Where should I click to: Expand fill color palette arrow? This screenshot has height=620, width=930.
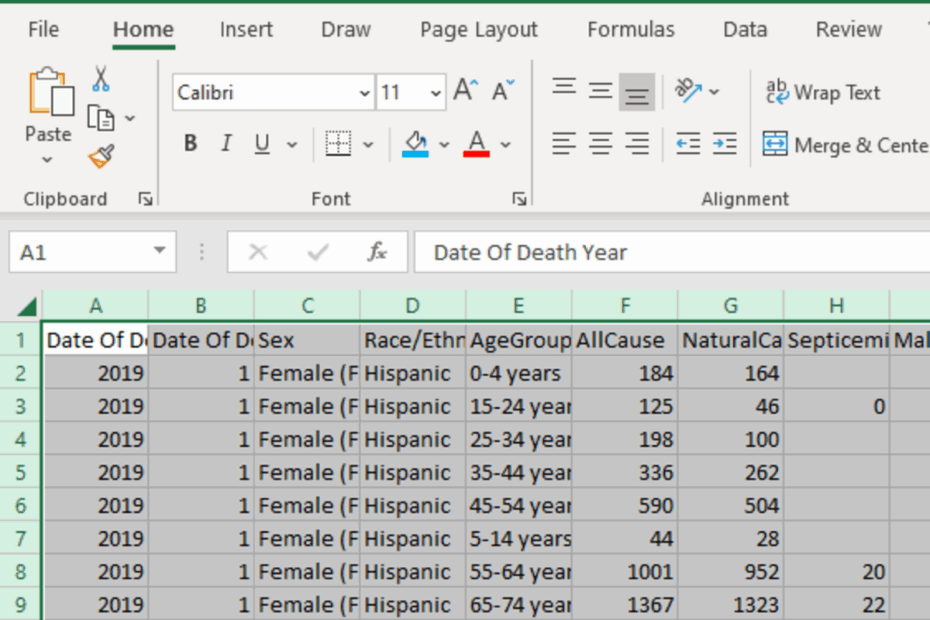point(444,144)
